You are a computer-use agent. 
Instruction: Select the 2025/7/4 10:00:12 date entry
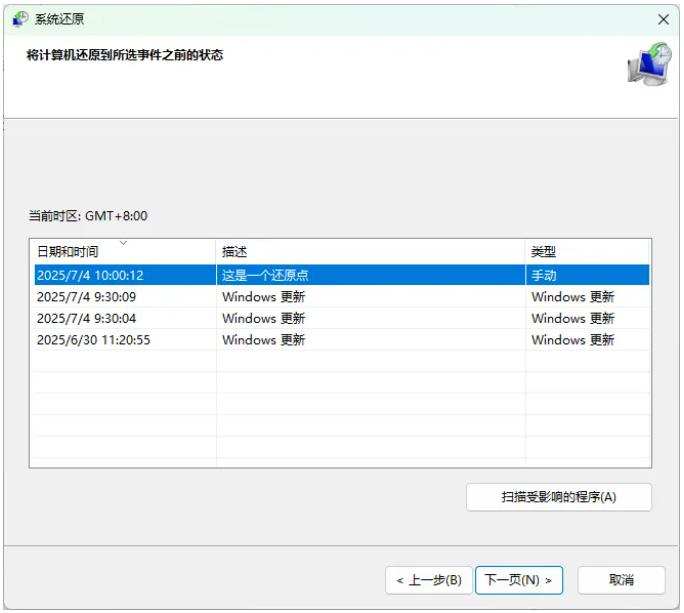pyautogui.click(x=90, y=275)
